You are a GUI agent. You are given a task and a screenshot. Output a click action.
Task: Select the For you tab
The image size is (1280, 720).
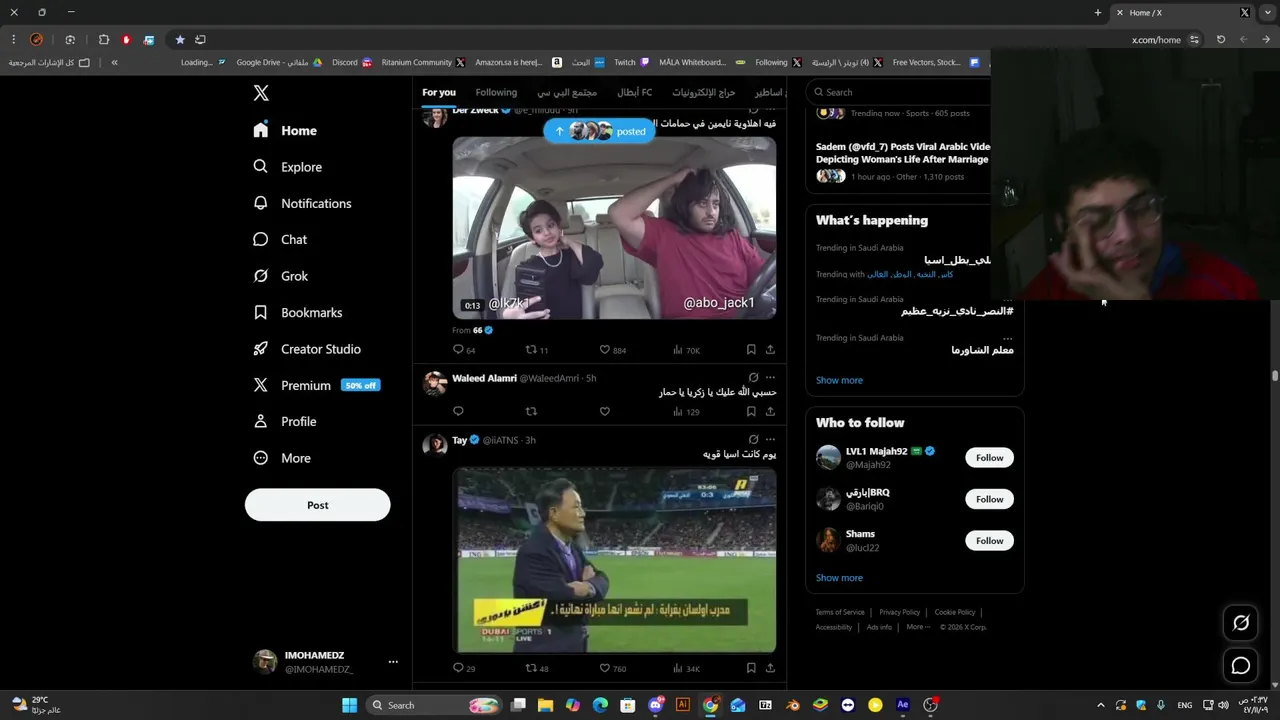[439, 92]
